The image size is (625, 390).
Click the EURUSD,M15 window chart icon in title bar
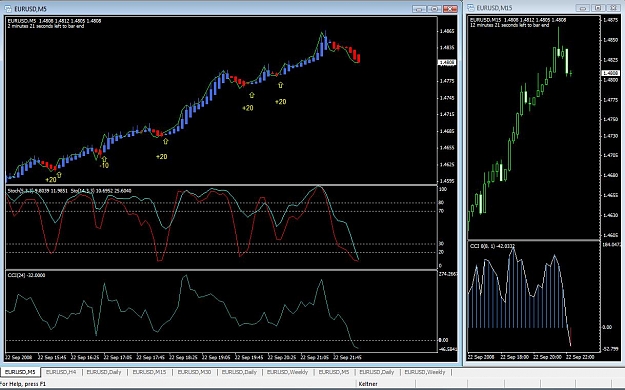(471, 8)
